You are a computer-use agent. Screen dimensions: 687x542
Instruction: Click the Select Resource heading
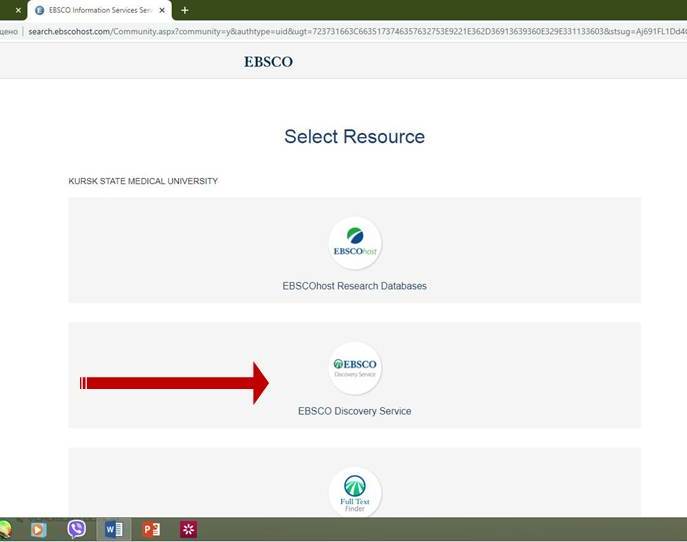(354, 136)
